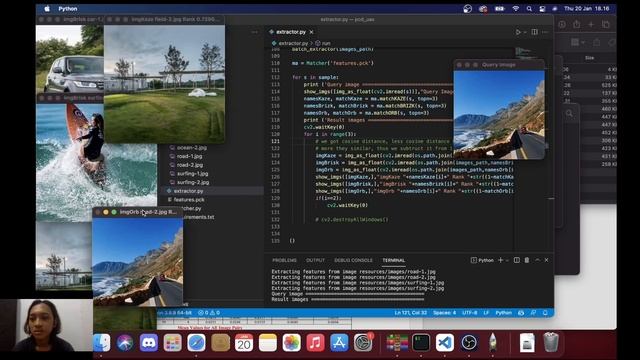Image resolution: width=640 pixels, height=360 pixels.
Task: Open Terminal app from dock
Action: 421,342
